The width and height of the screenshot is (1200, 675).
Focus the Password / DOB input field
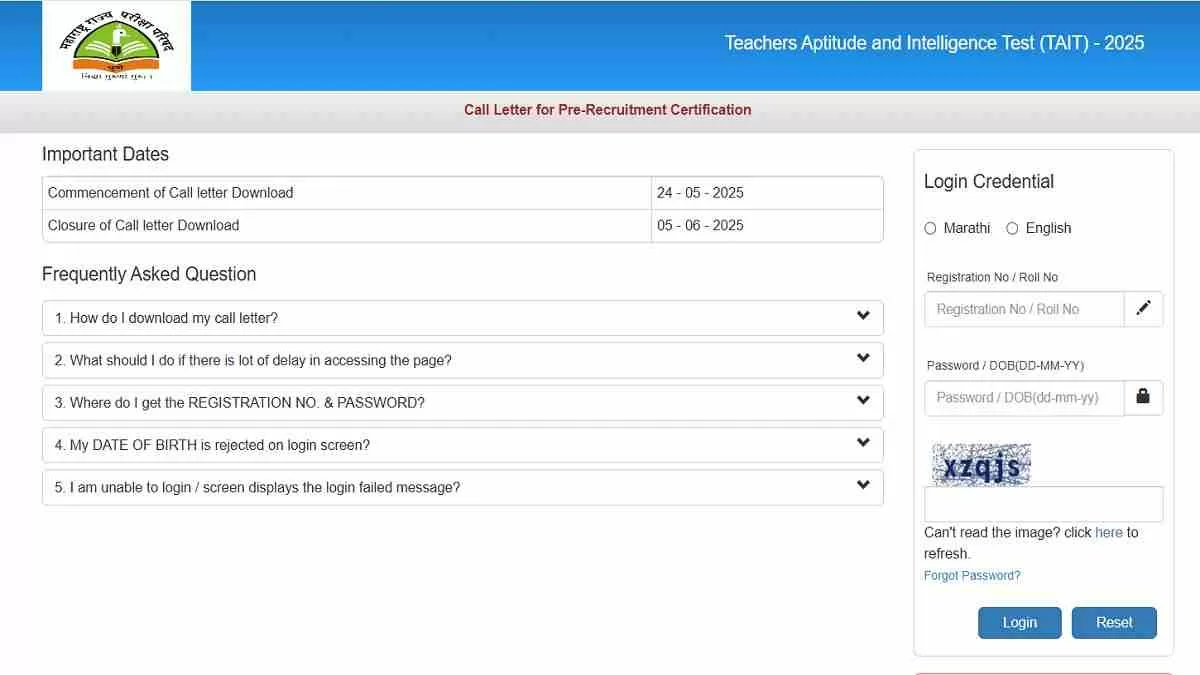tap(1024, 397)
